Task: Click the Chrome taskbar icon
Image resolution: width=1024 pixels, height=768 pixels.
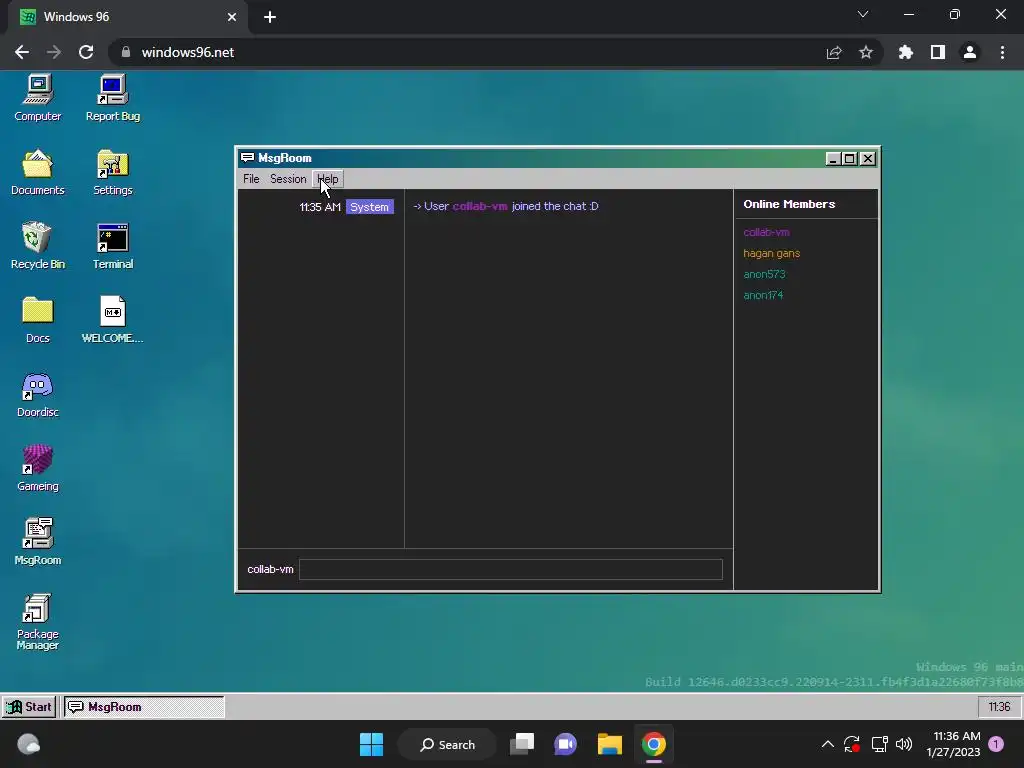Action: 654,744
